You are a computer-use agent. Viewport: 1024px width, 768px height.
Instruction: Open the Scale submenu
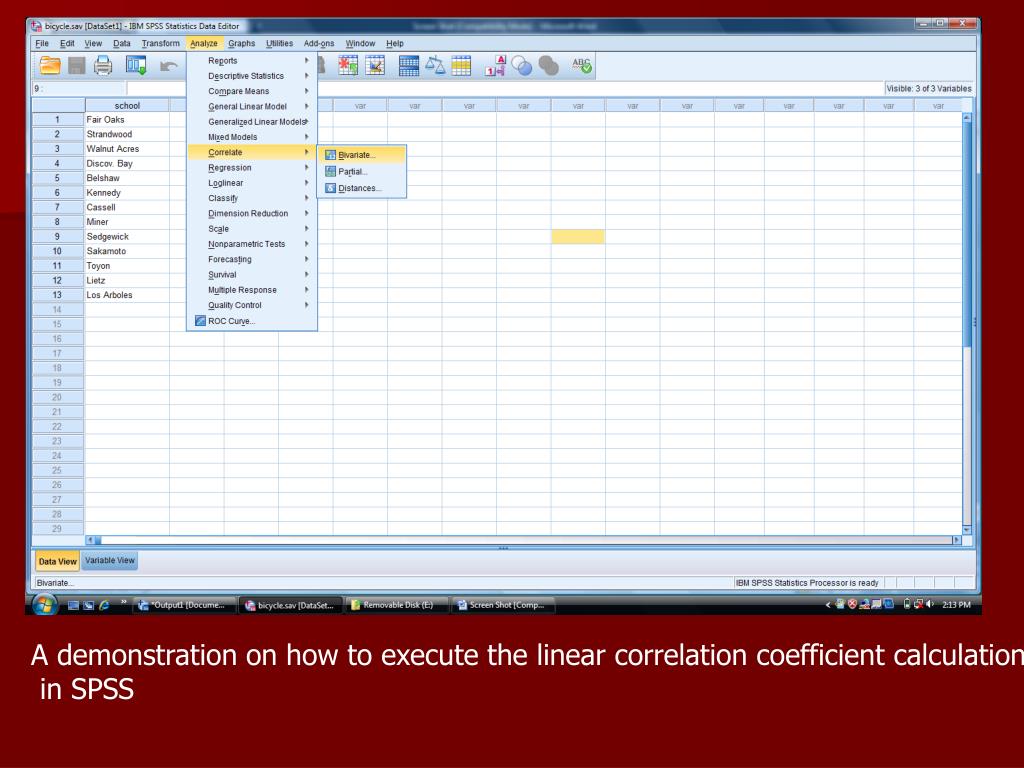(251, 229)
